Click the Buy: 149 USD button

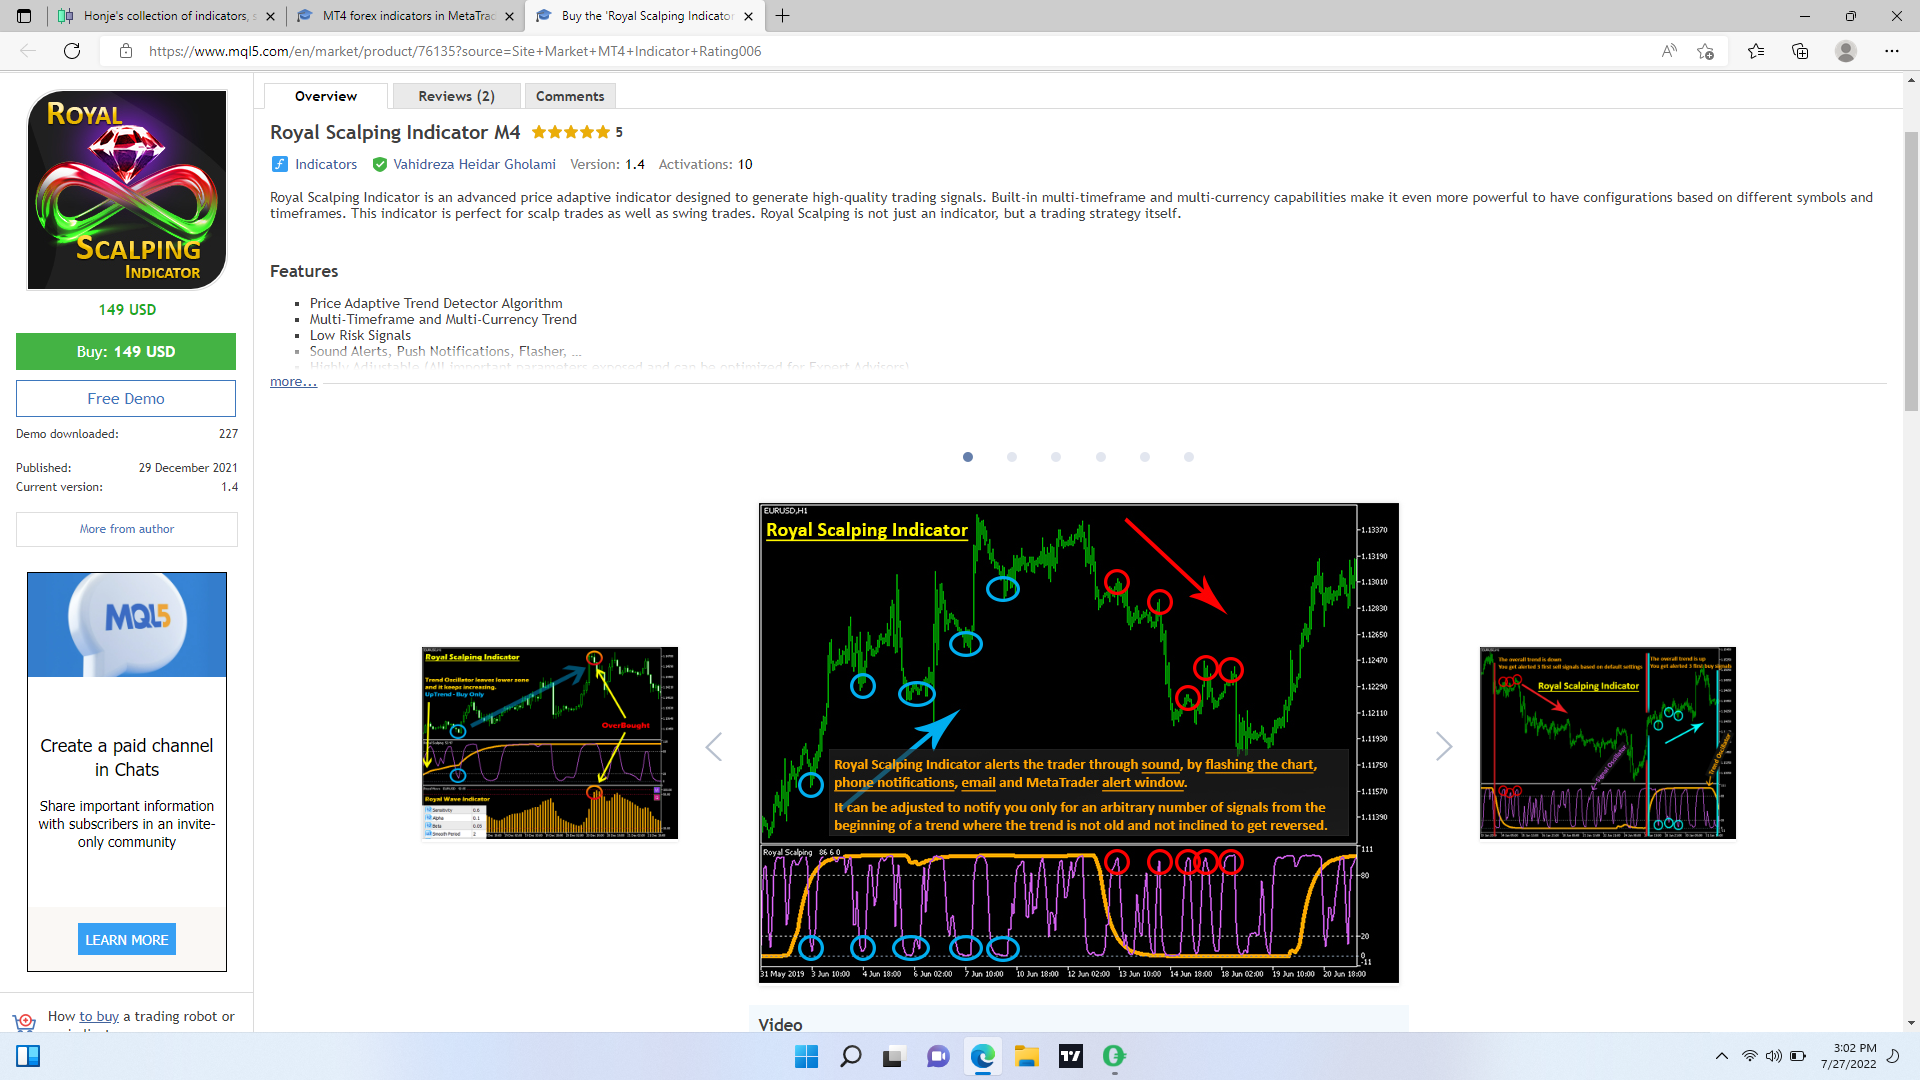coord(126,352)
